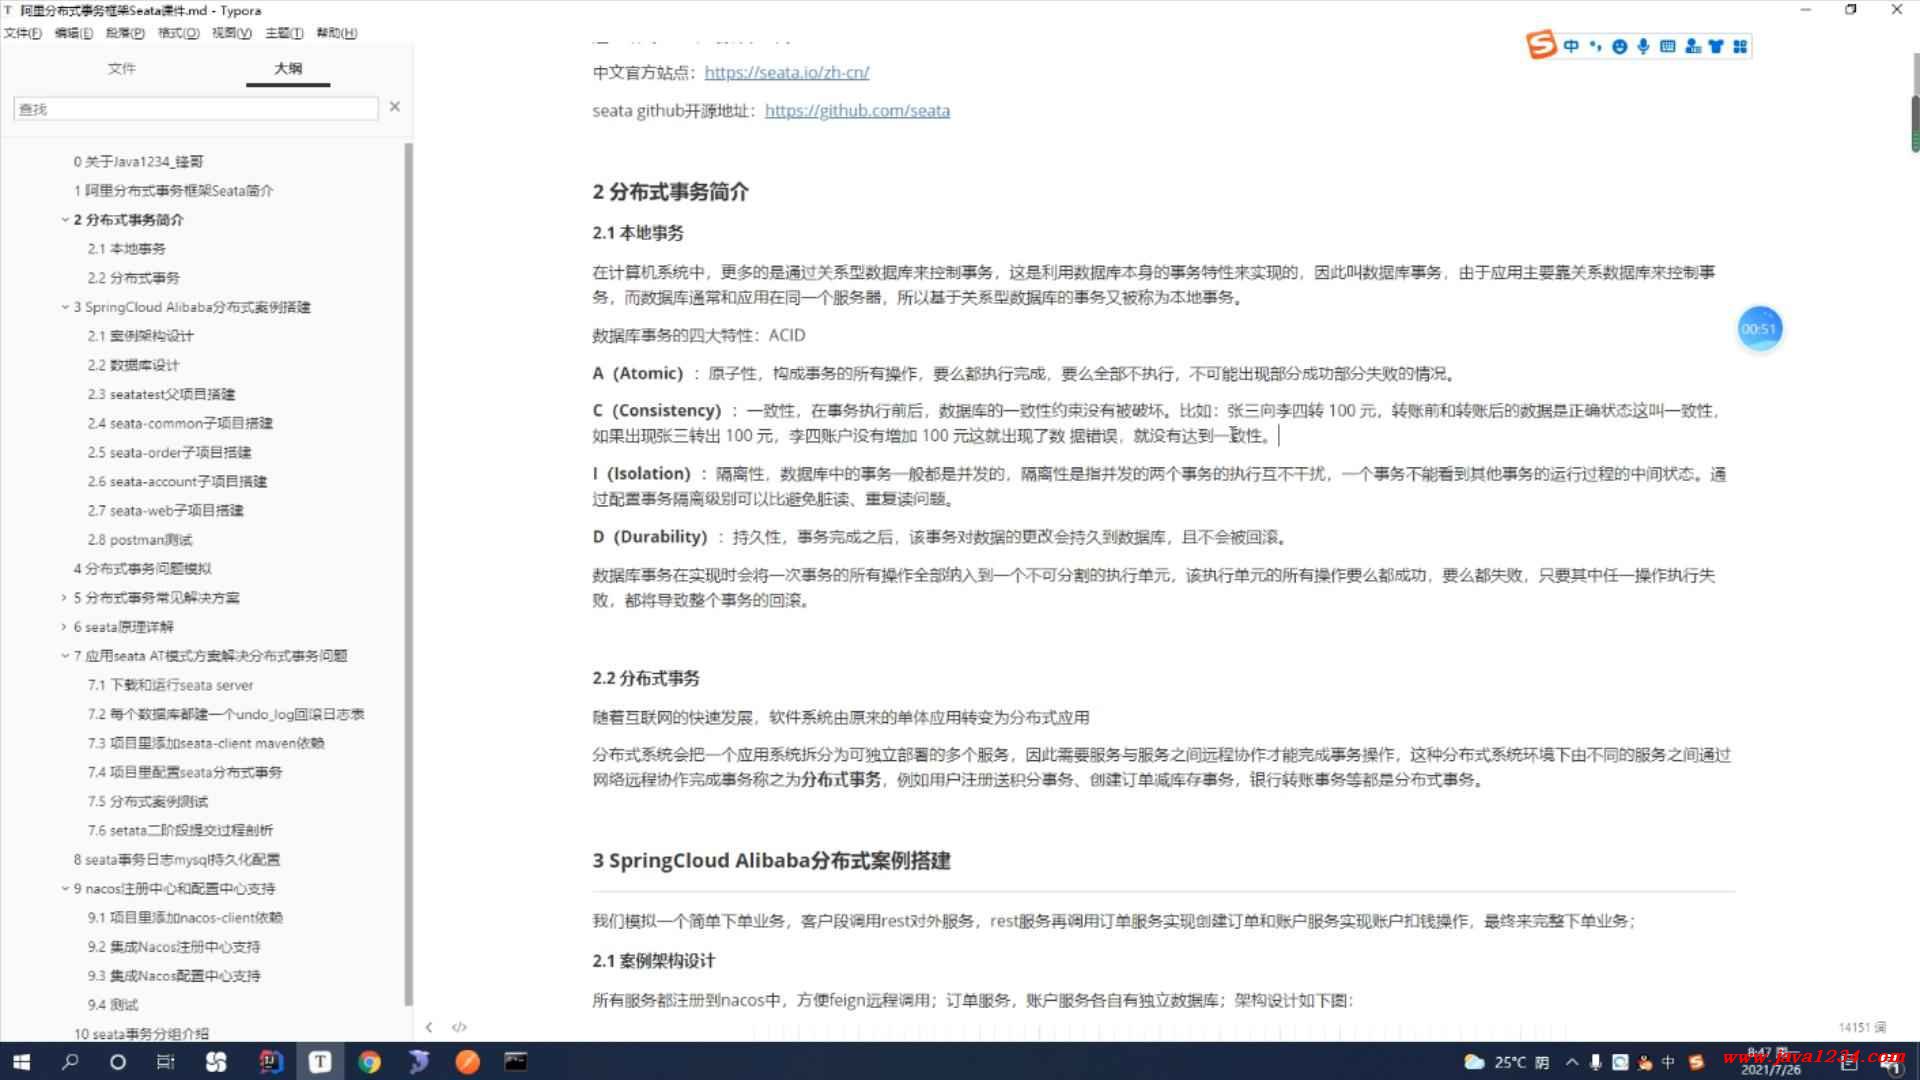This screenshot has height=1080, width=1920.
Task: Open the seata.io/zh-cn link
Action: 787,72
